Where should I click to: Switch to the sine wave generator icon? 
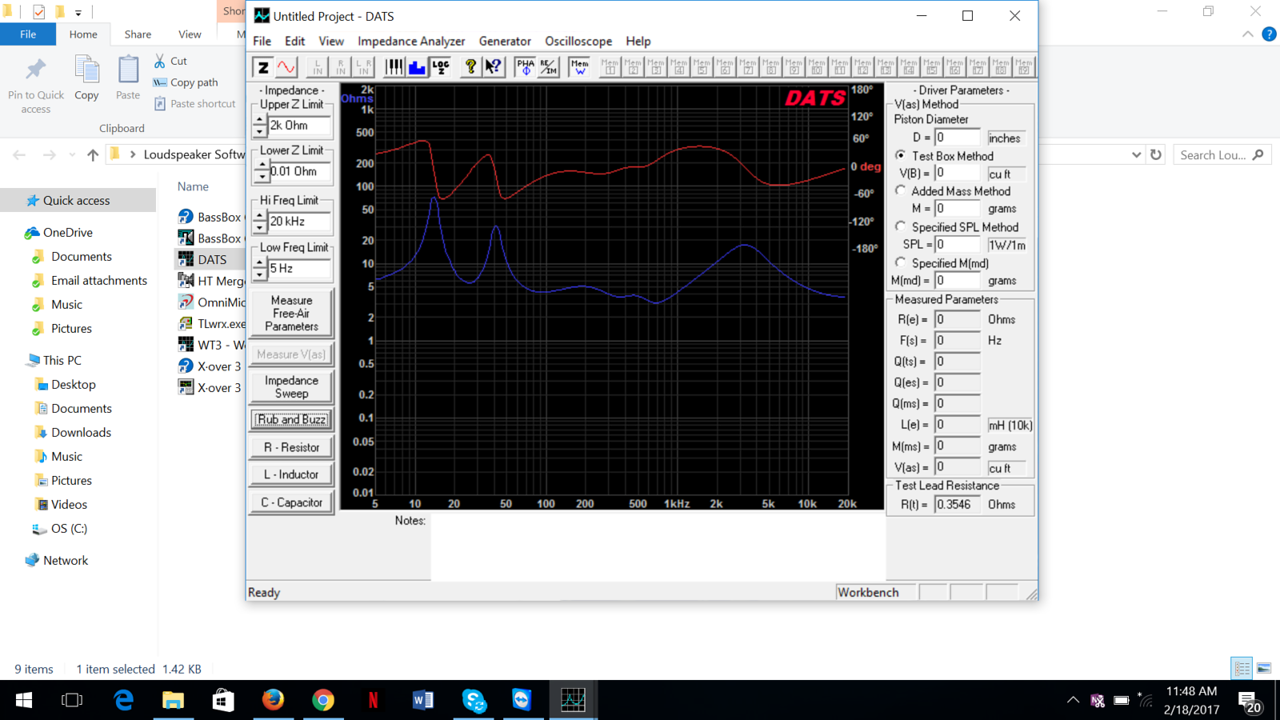286,67
